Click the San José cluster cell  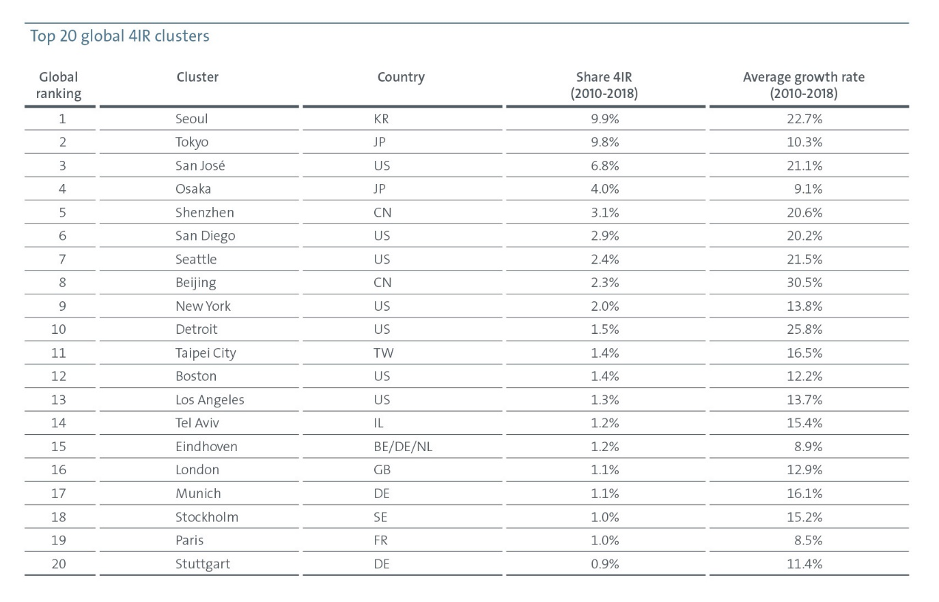pos(199,165)
